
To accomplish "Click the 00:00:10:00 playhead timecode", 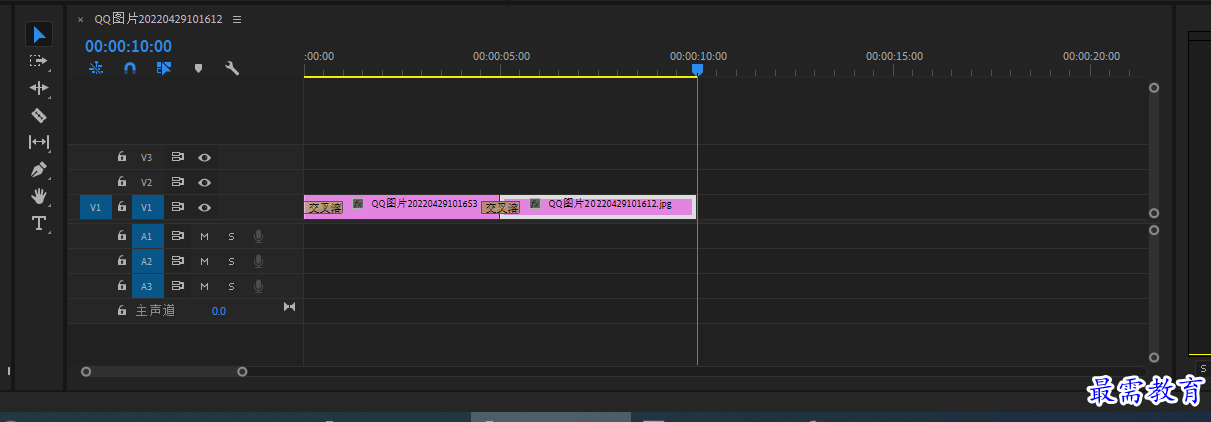I will [x=128, y=46].
